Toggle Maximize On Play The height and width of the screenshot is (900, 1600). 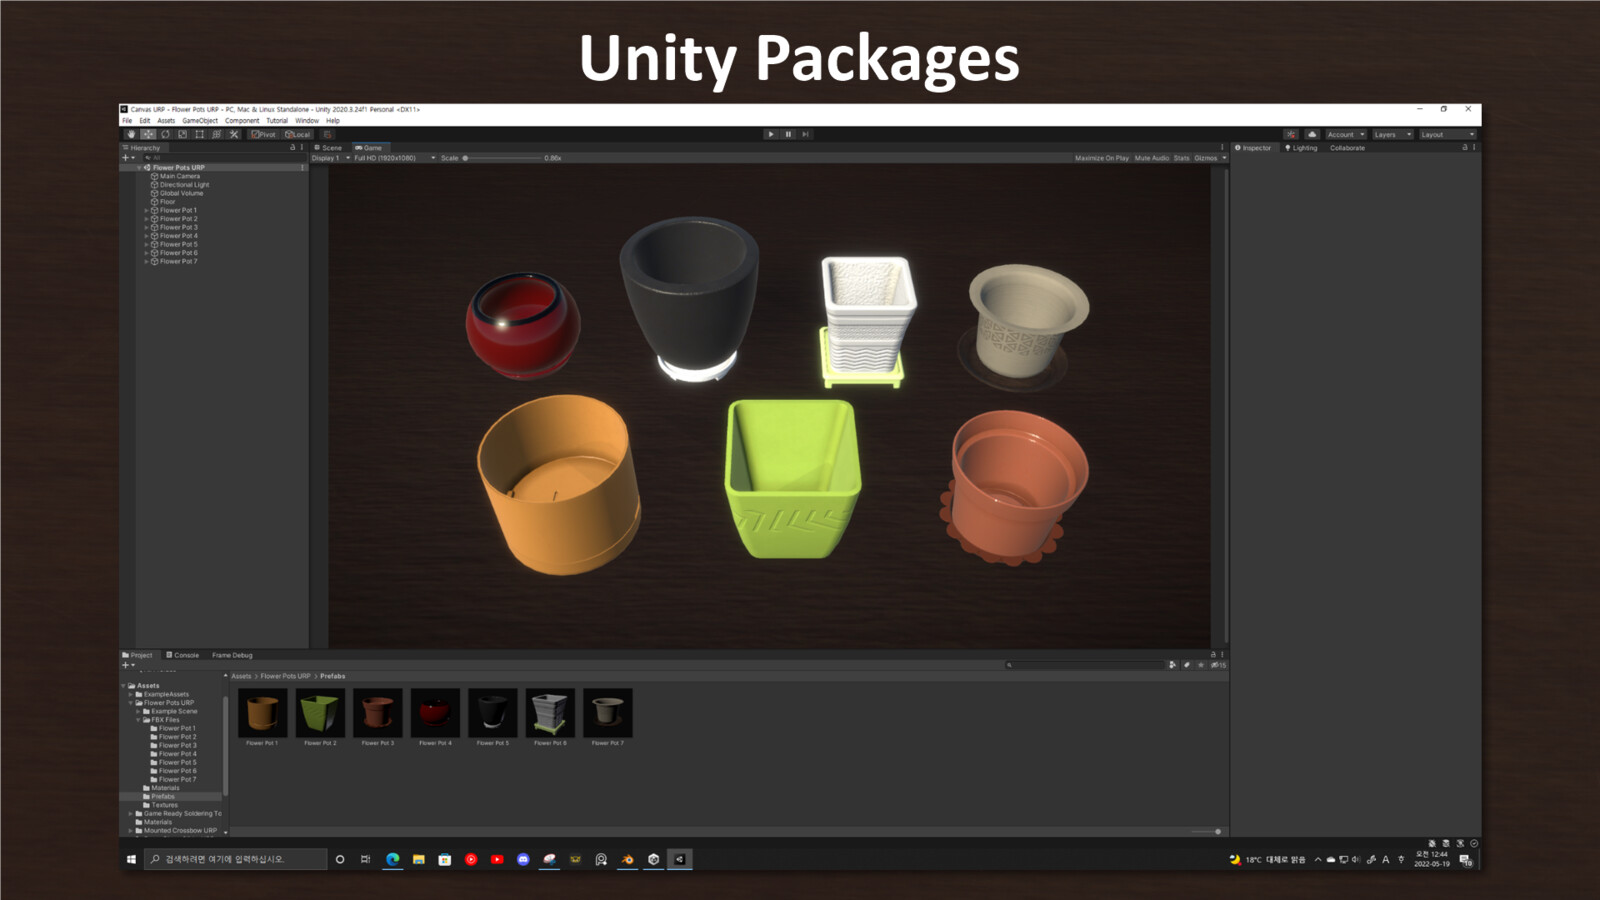(1101, 158)
